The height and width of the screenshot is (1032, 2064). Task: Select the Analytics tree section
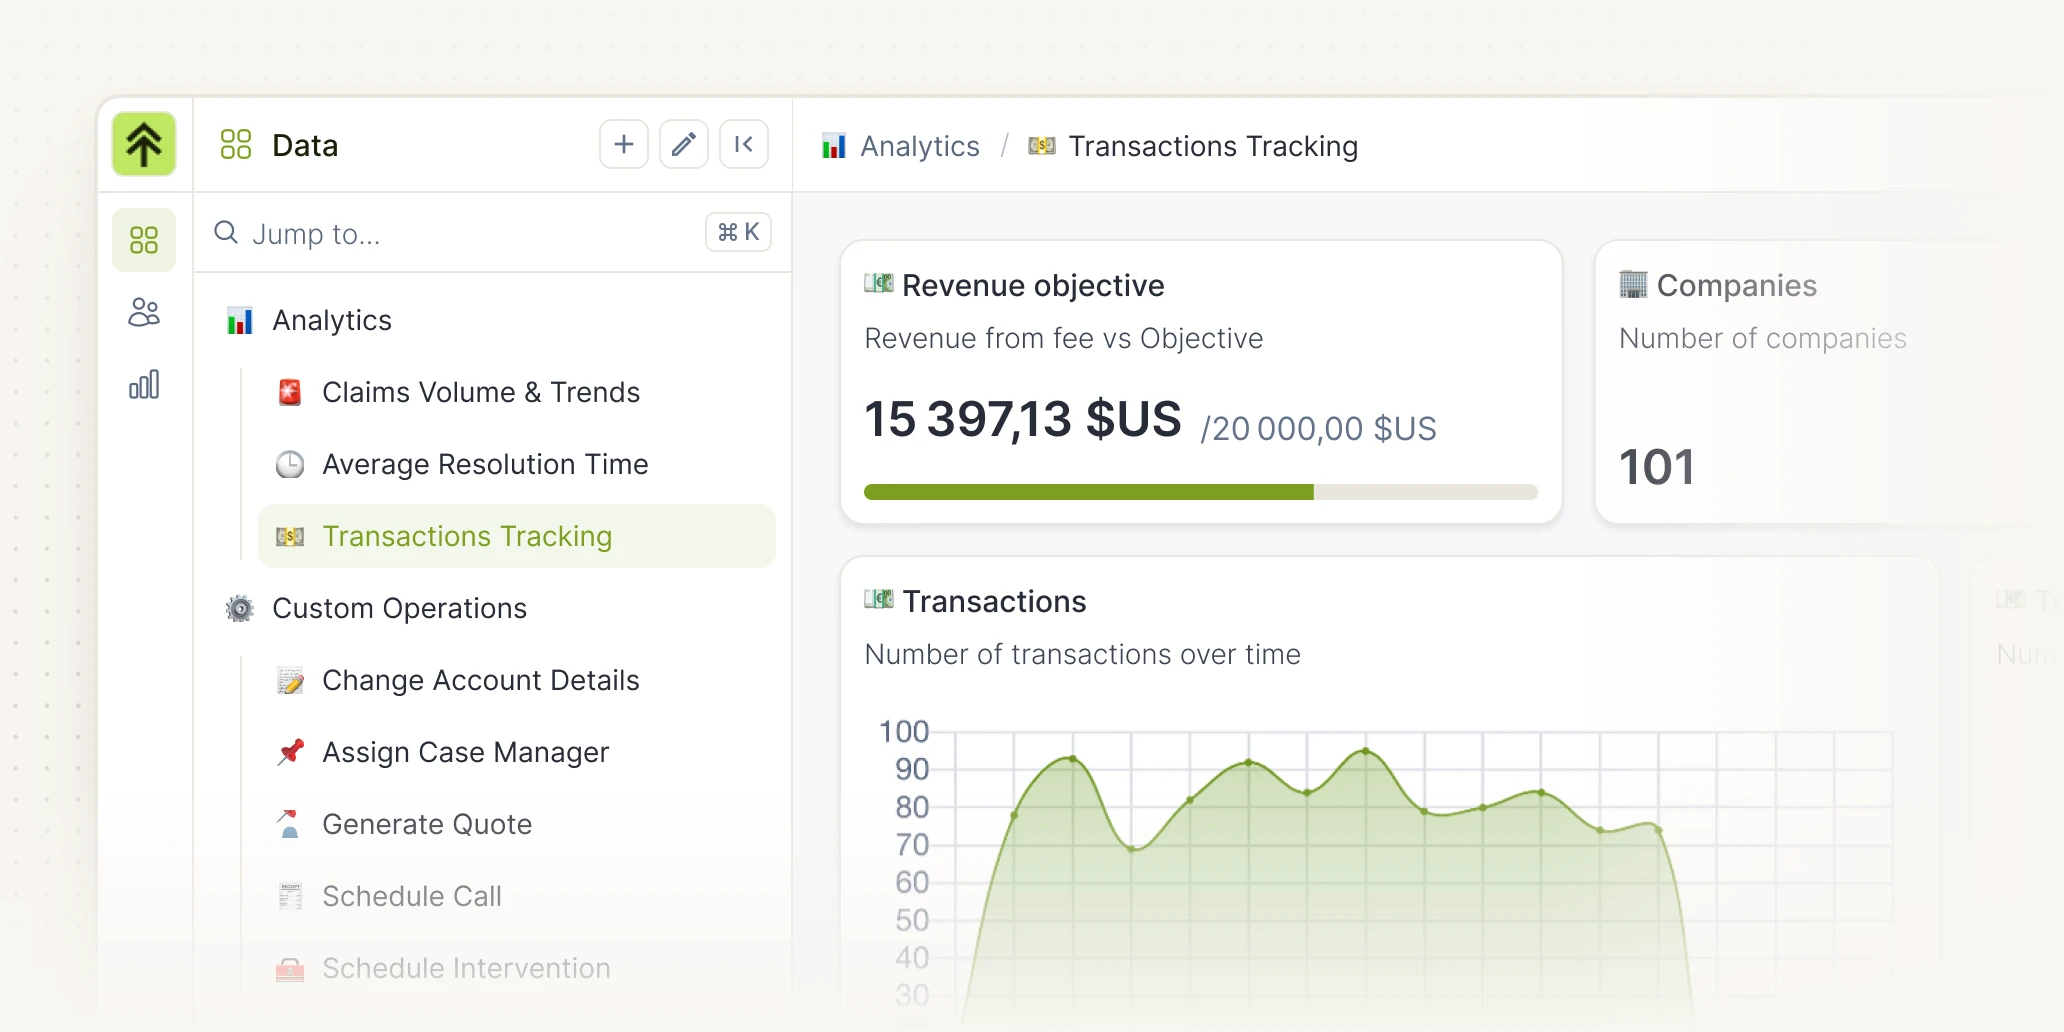pyautogui.click(x=332, y=320)
